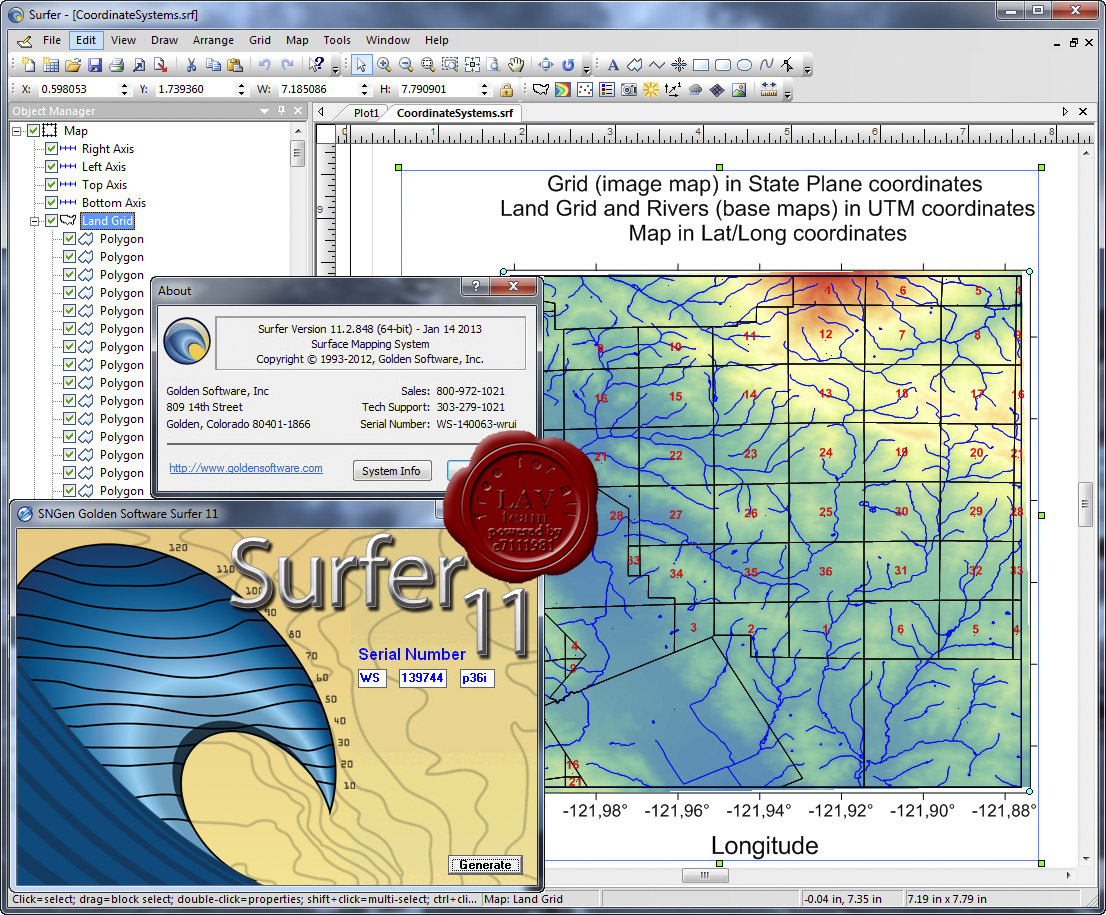
Task: Click the plot horizontal scrollbar thumb
Action: point(705,875)
